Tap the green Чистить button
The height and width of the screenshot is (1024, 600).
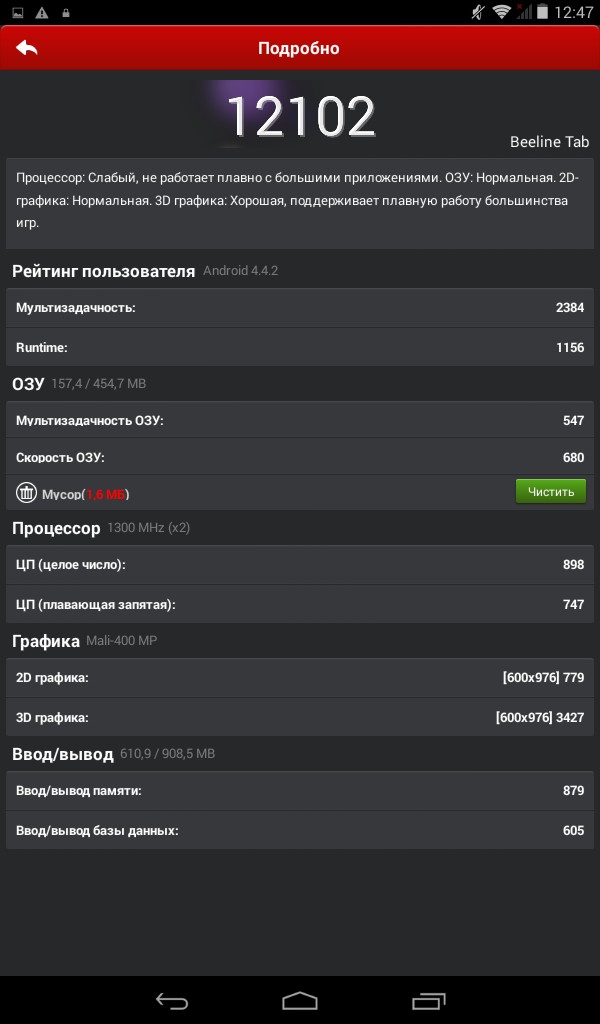550,491
